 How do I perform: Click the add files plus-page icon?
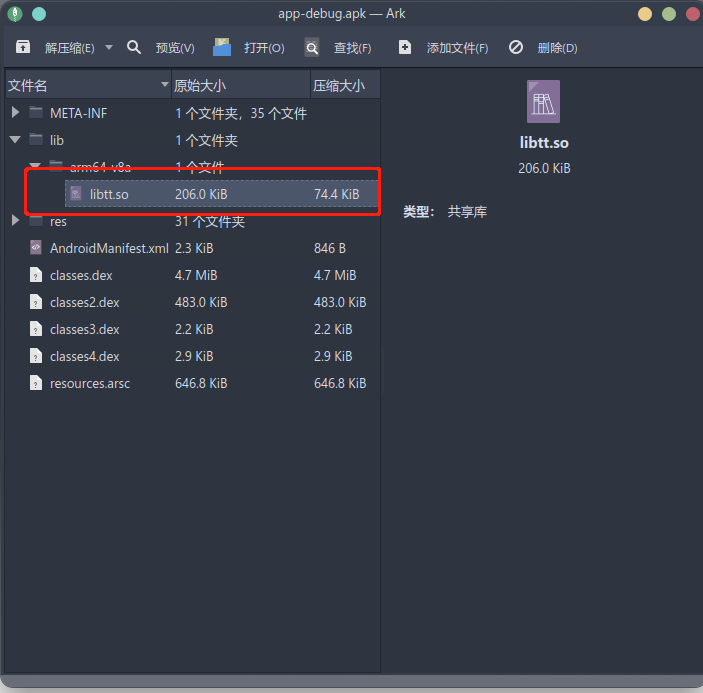(x=404, y=47)
